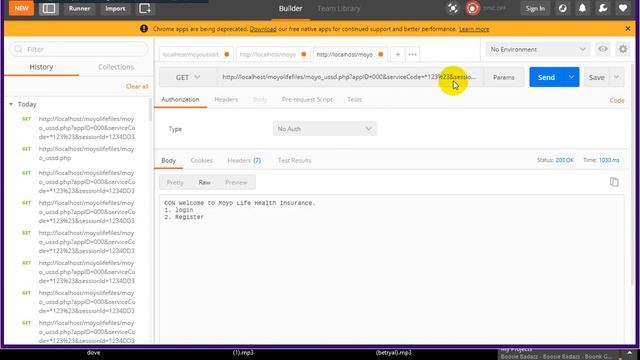Click the environment quick look eye icon

(x=602, y=49)
